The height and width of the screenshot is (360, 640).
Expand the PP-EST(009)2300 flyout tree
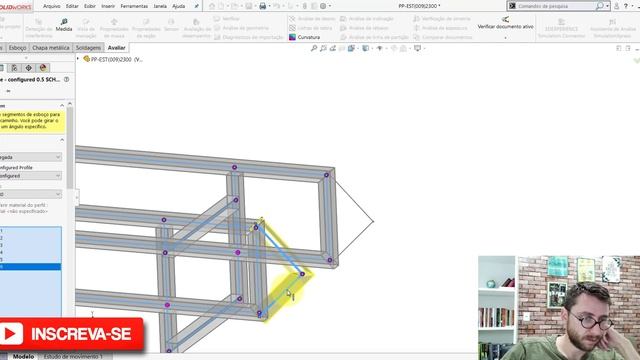78,59
